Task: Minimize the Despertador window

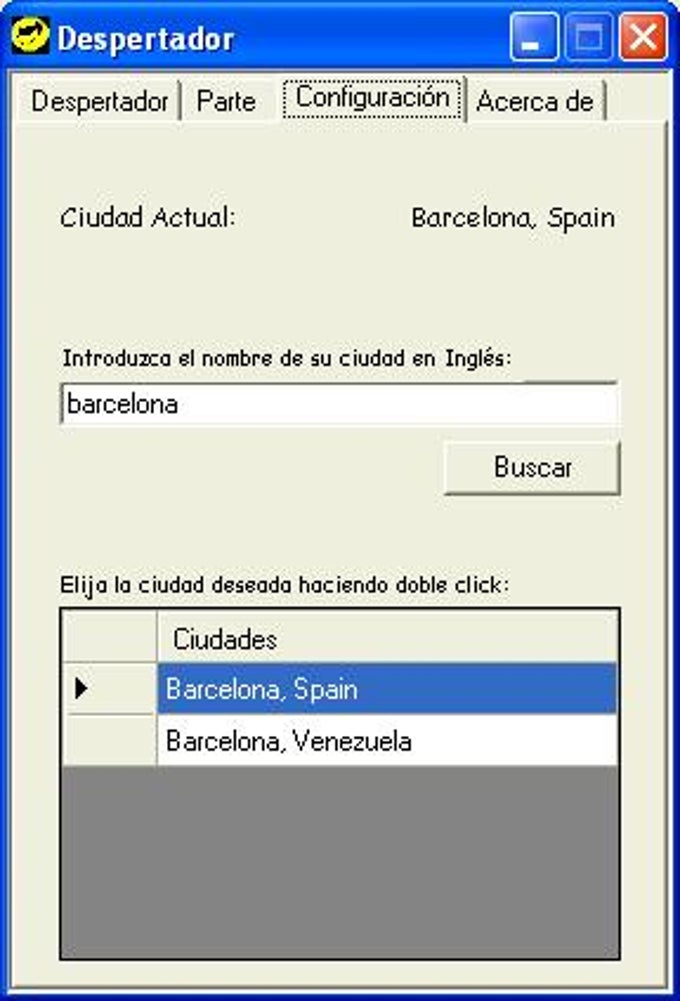Action: coord(534,38)
